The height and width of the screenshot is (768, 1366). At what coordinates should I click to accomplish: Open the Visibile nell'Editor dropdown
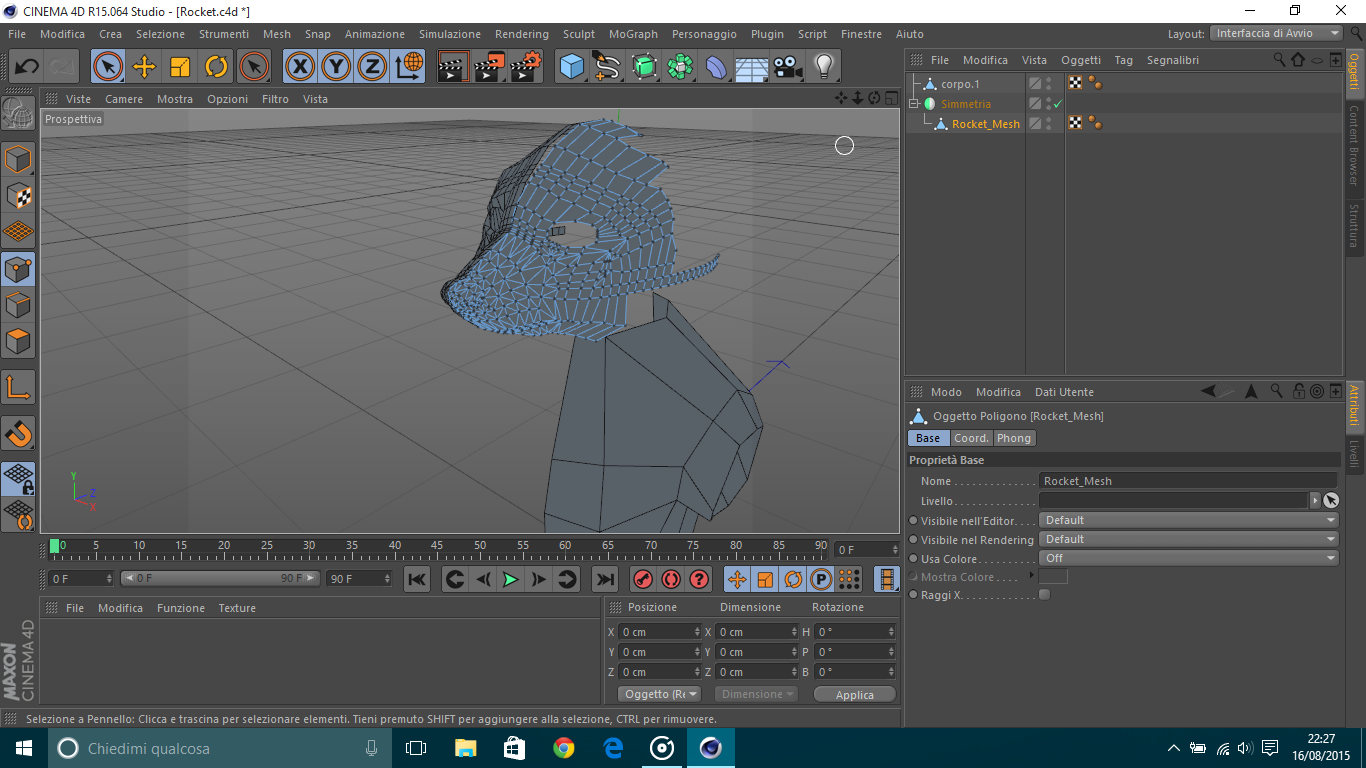pyautogui.click(x=1188, y=520)
